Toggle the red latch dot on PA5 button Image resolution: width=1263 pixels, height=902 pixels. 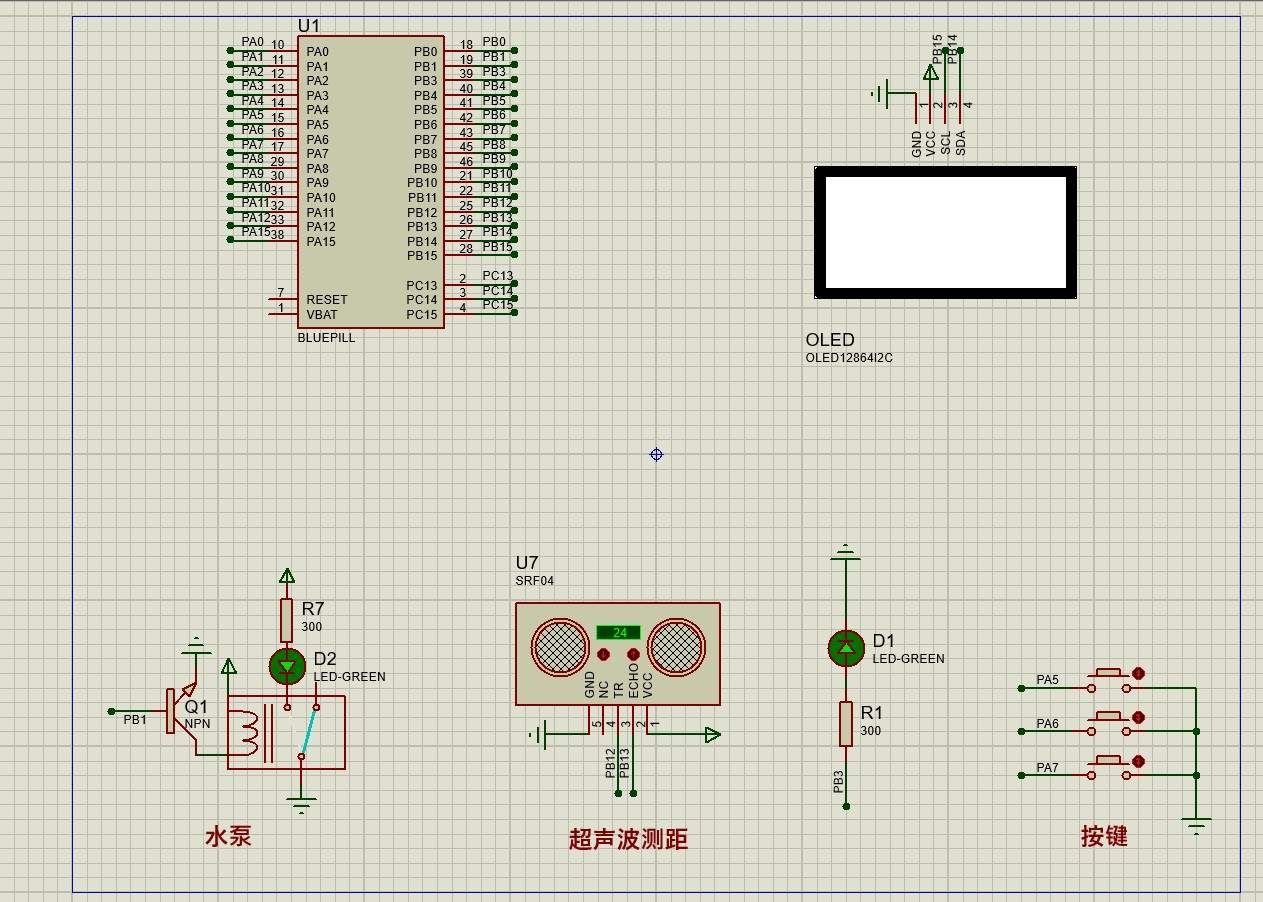pos(1137,673)
